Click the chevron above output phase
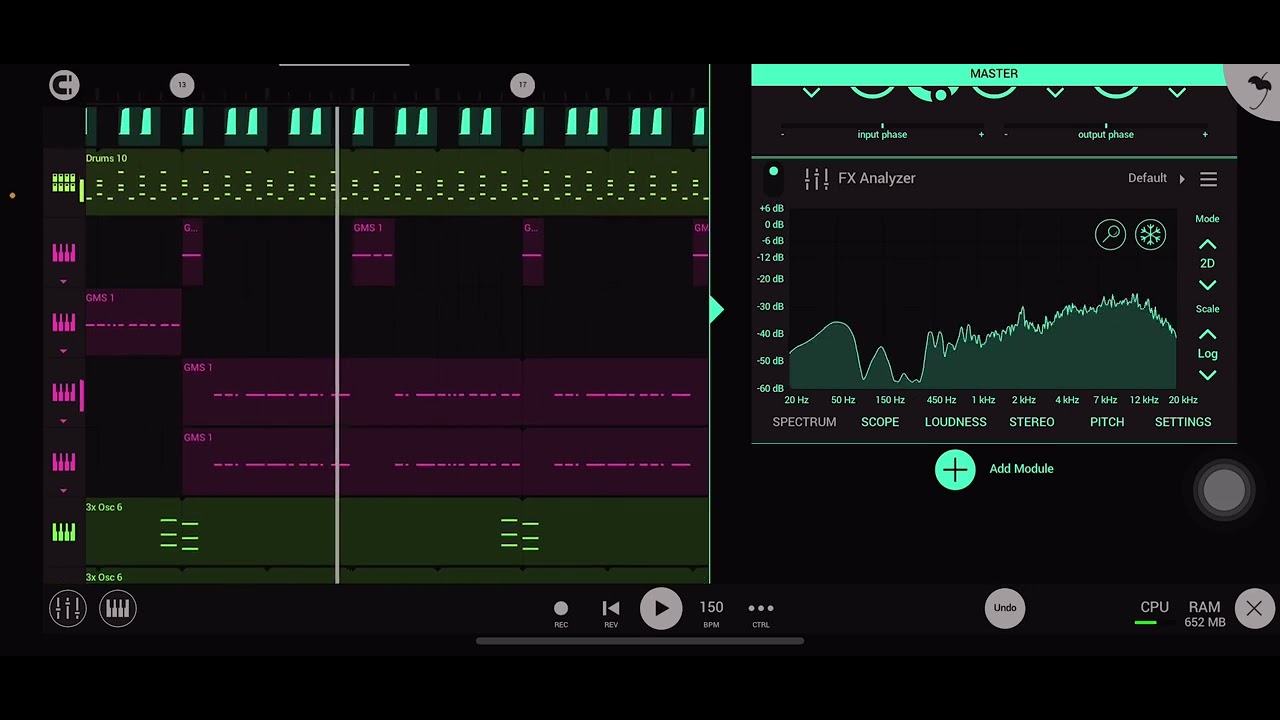This screenshot has width=1280, height=720. [x=1055, y=93]
